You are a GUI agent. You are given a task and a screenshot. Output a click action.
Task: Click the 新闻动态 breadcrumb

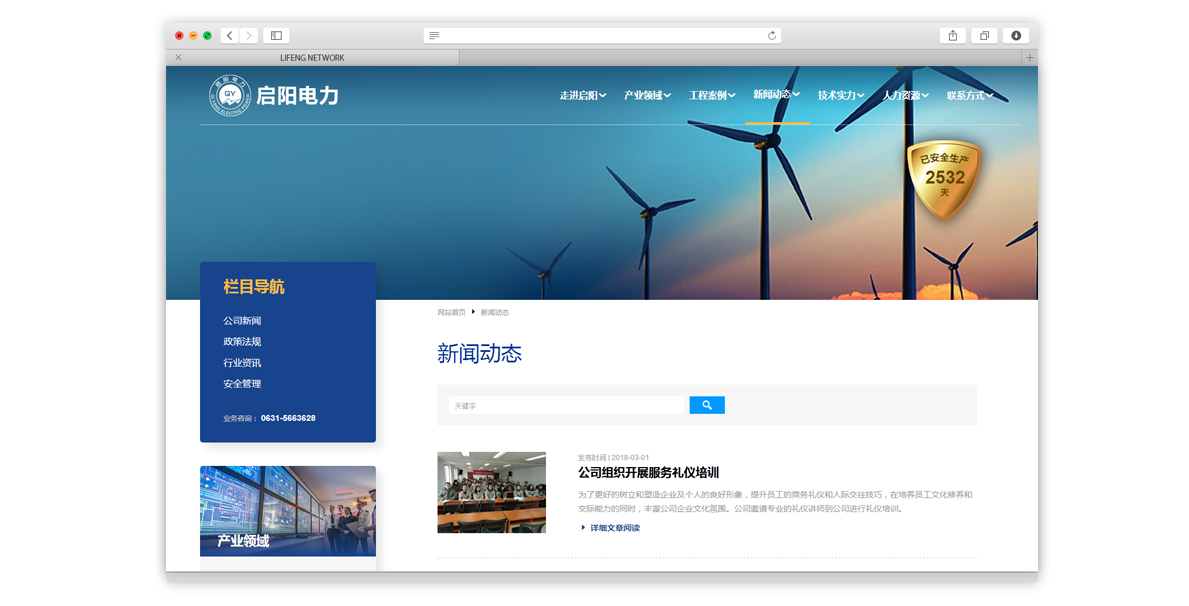(x=494, y=312)
